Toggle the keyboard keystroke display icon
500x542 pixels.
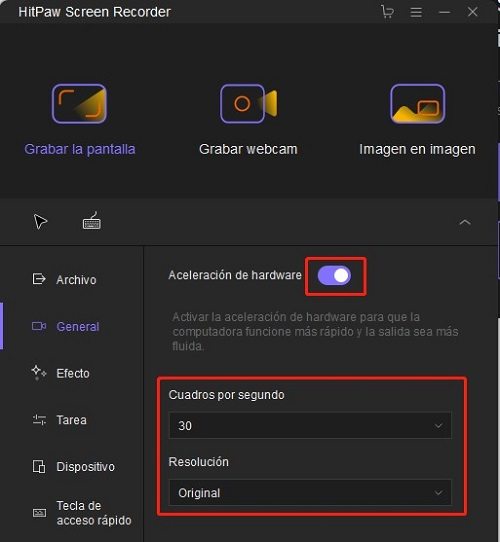click(x=92, y=221)
